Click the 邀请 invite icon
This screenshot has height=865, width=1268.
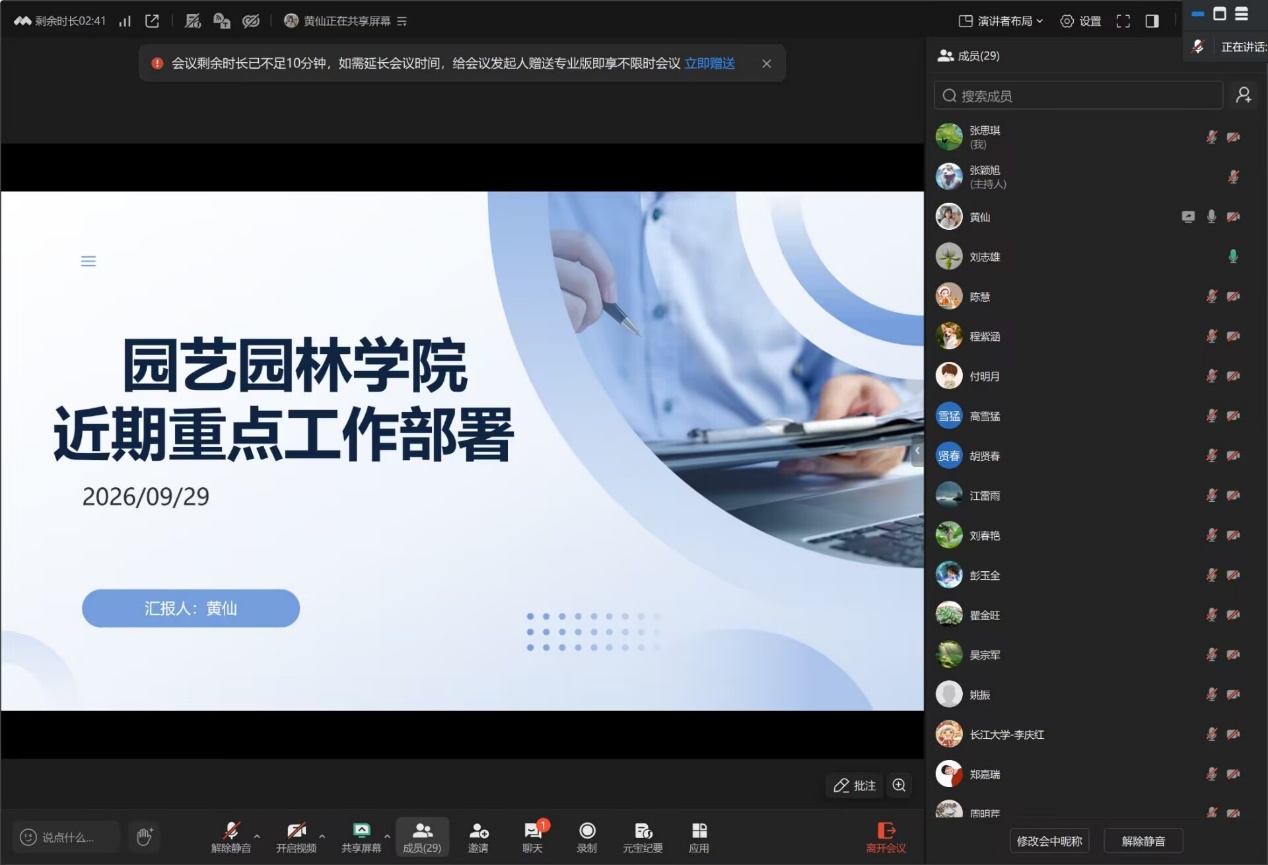(x=479, y=838)
